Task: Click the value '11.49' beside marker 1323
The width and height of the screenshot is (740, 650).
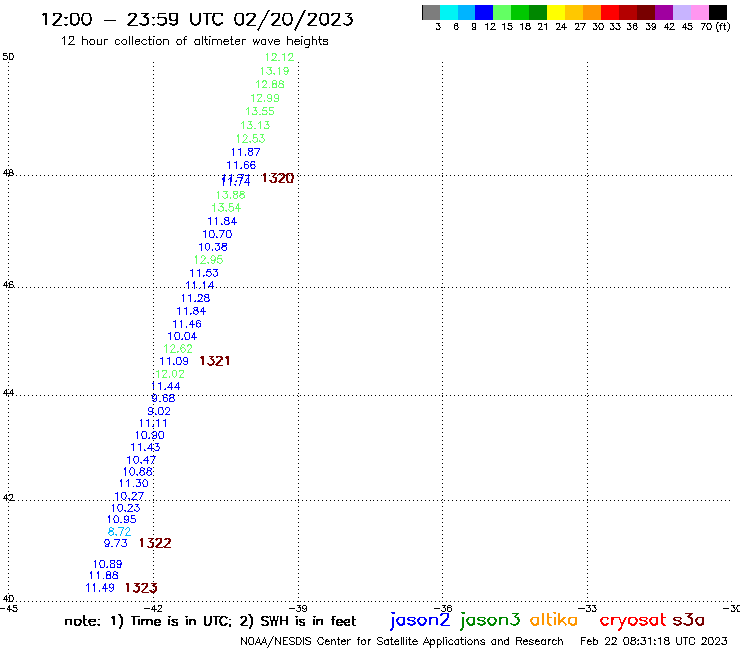Action: 100,588
